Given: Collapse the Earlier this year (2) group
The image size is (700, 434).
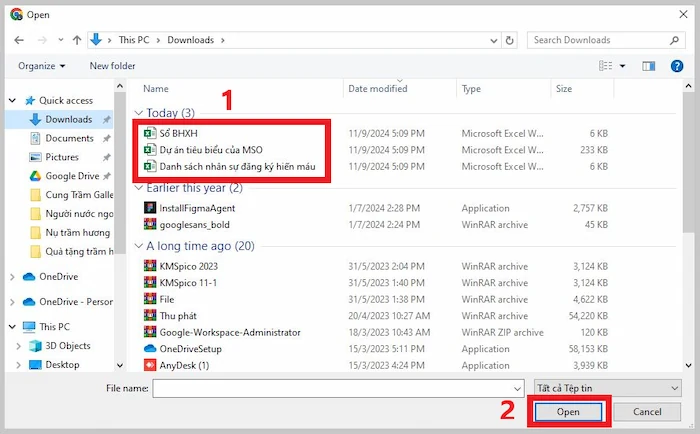Looking at the screenshot, I should (x=139, y=188).
